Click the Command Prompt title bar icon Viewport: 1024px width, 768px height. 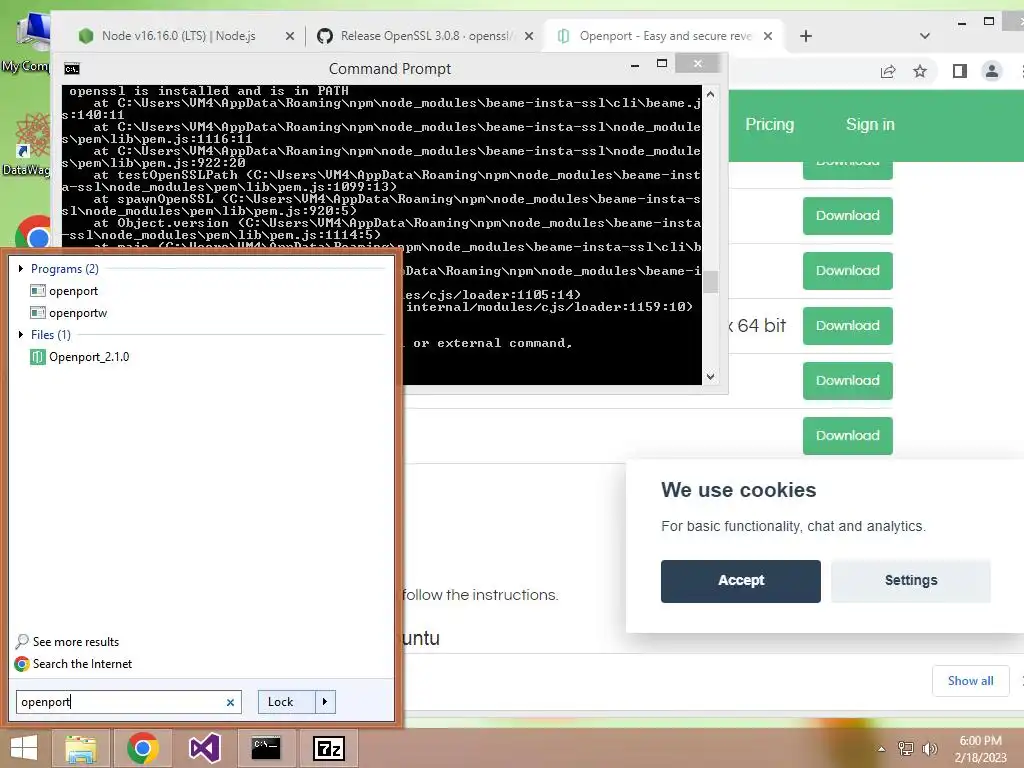pyautogui.click(x=72, y=69)
